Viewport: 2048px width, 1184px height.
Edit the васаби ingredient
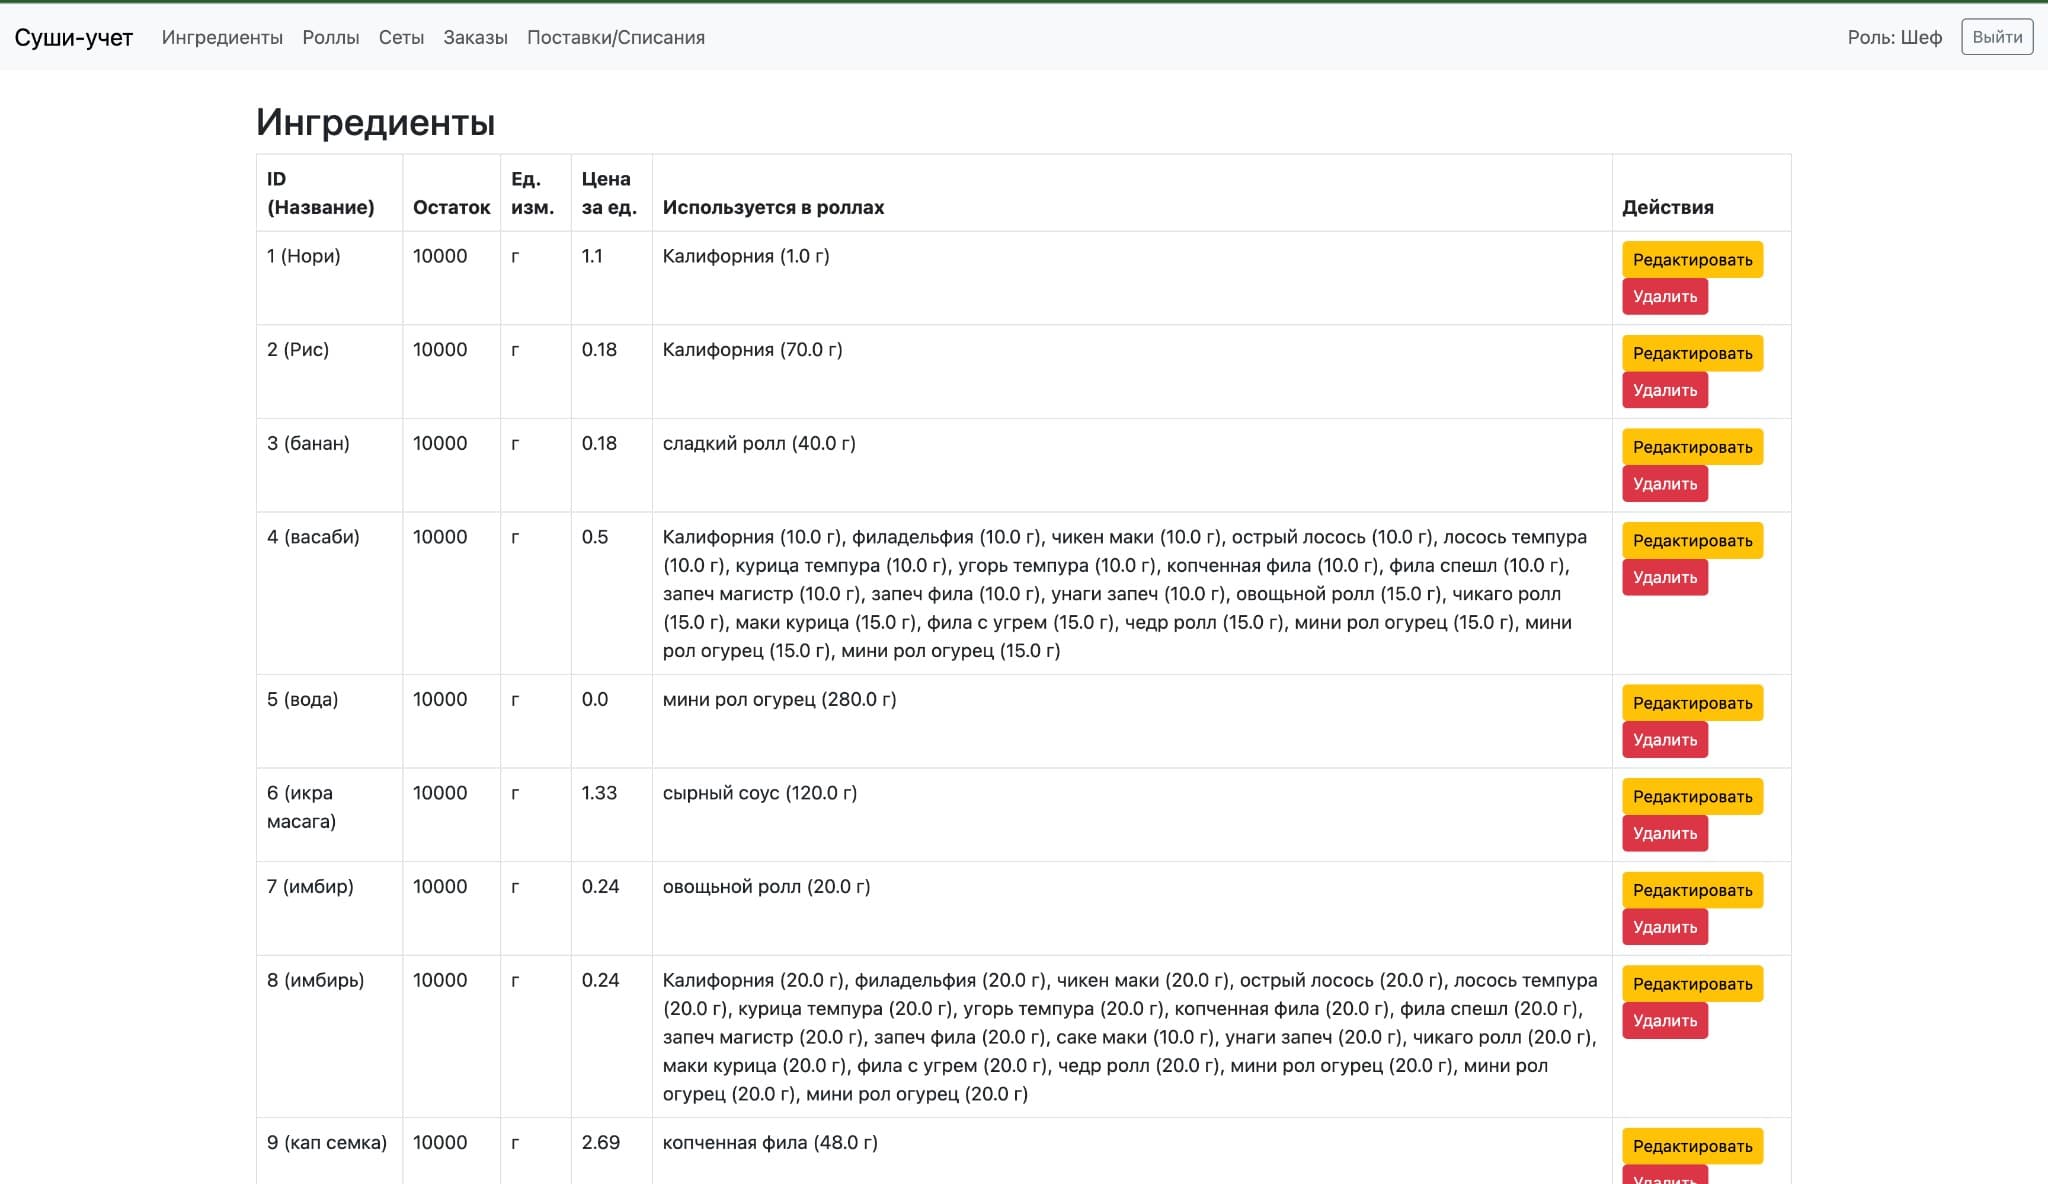(x=1693, y=539)
